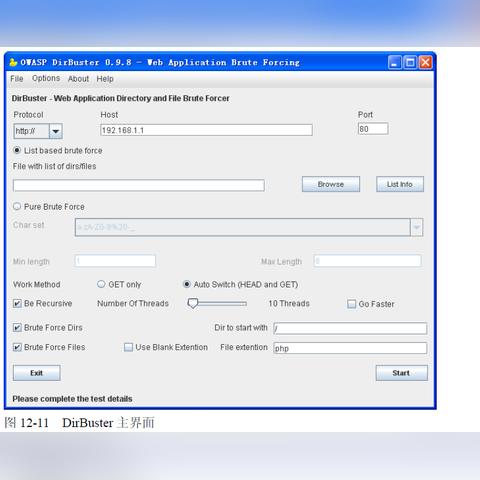Close the DirBuster window
The image size is (480, 480).
426,62
